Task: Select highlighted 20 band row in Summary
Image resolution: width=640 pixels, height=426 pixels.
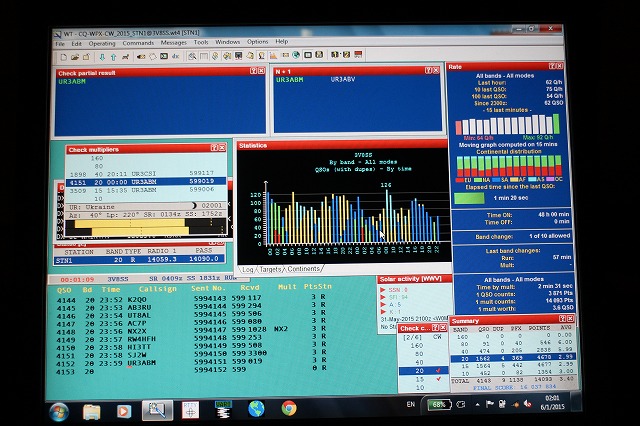Action: click(513, 357)
